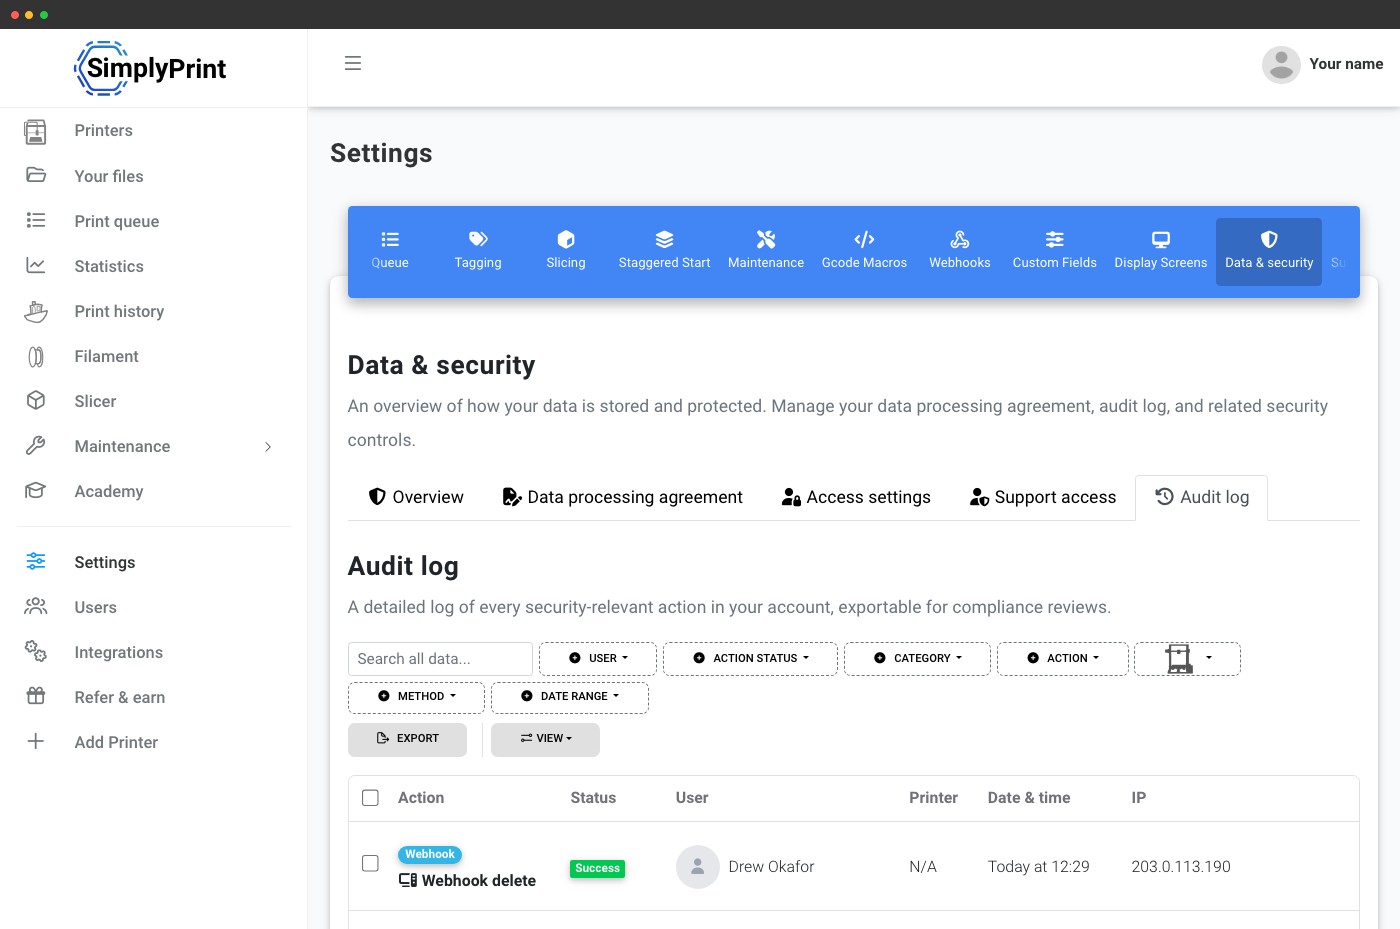Tick the select-all checkbox in table header
This screenshot has width=1400, height=929.
point(370,798)
